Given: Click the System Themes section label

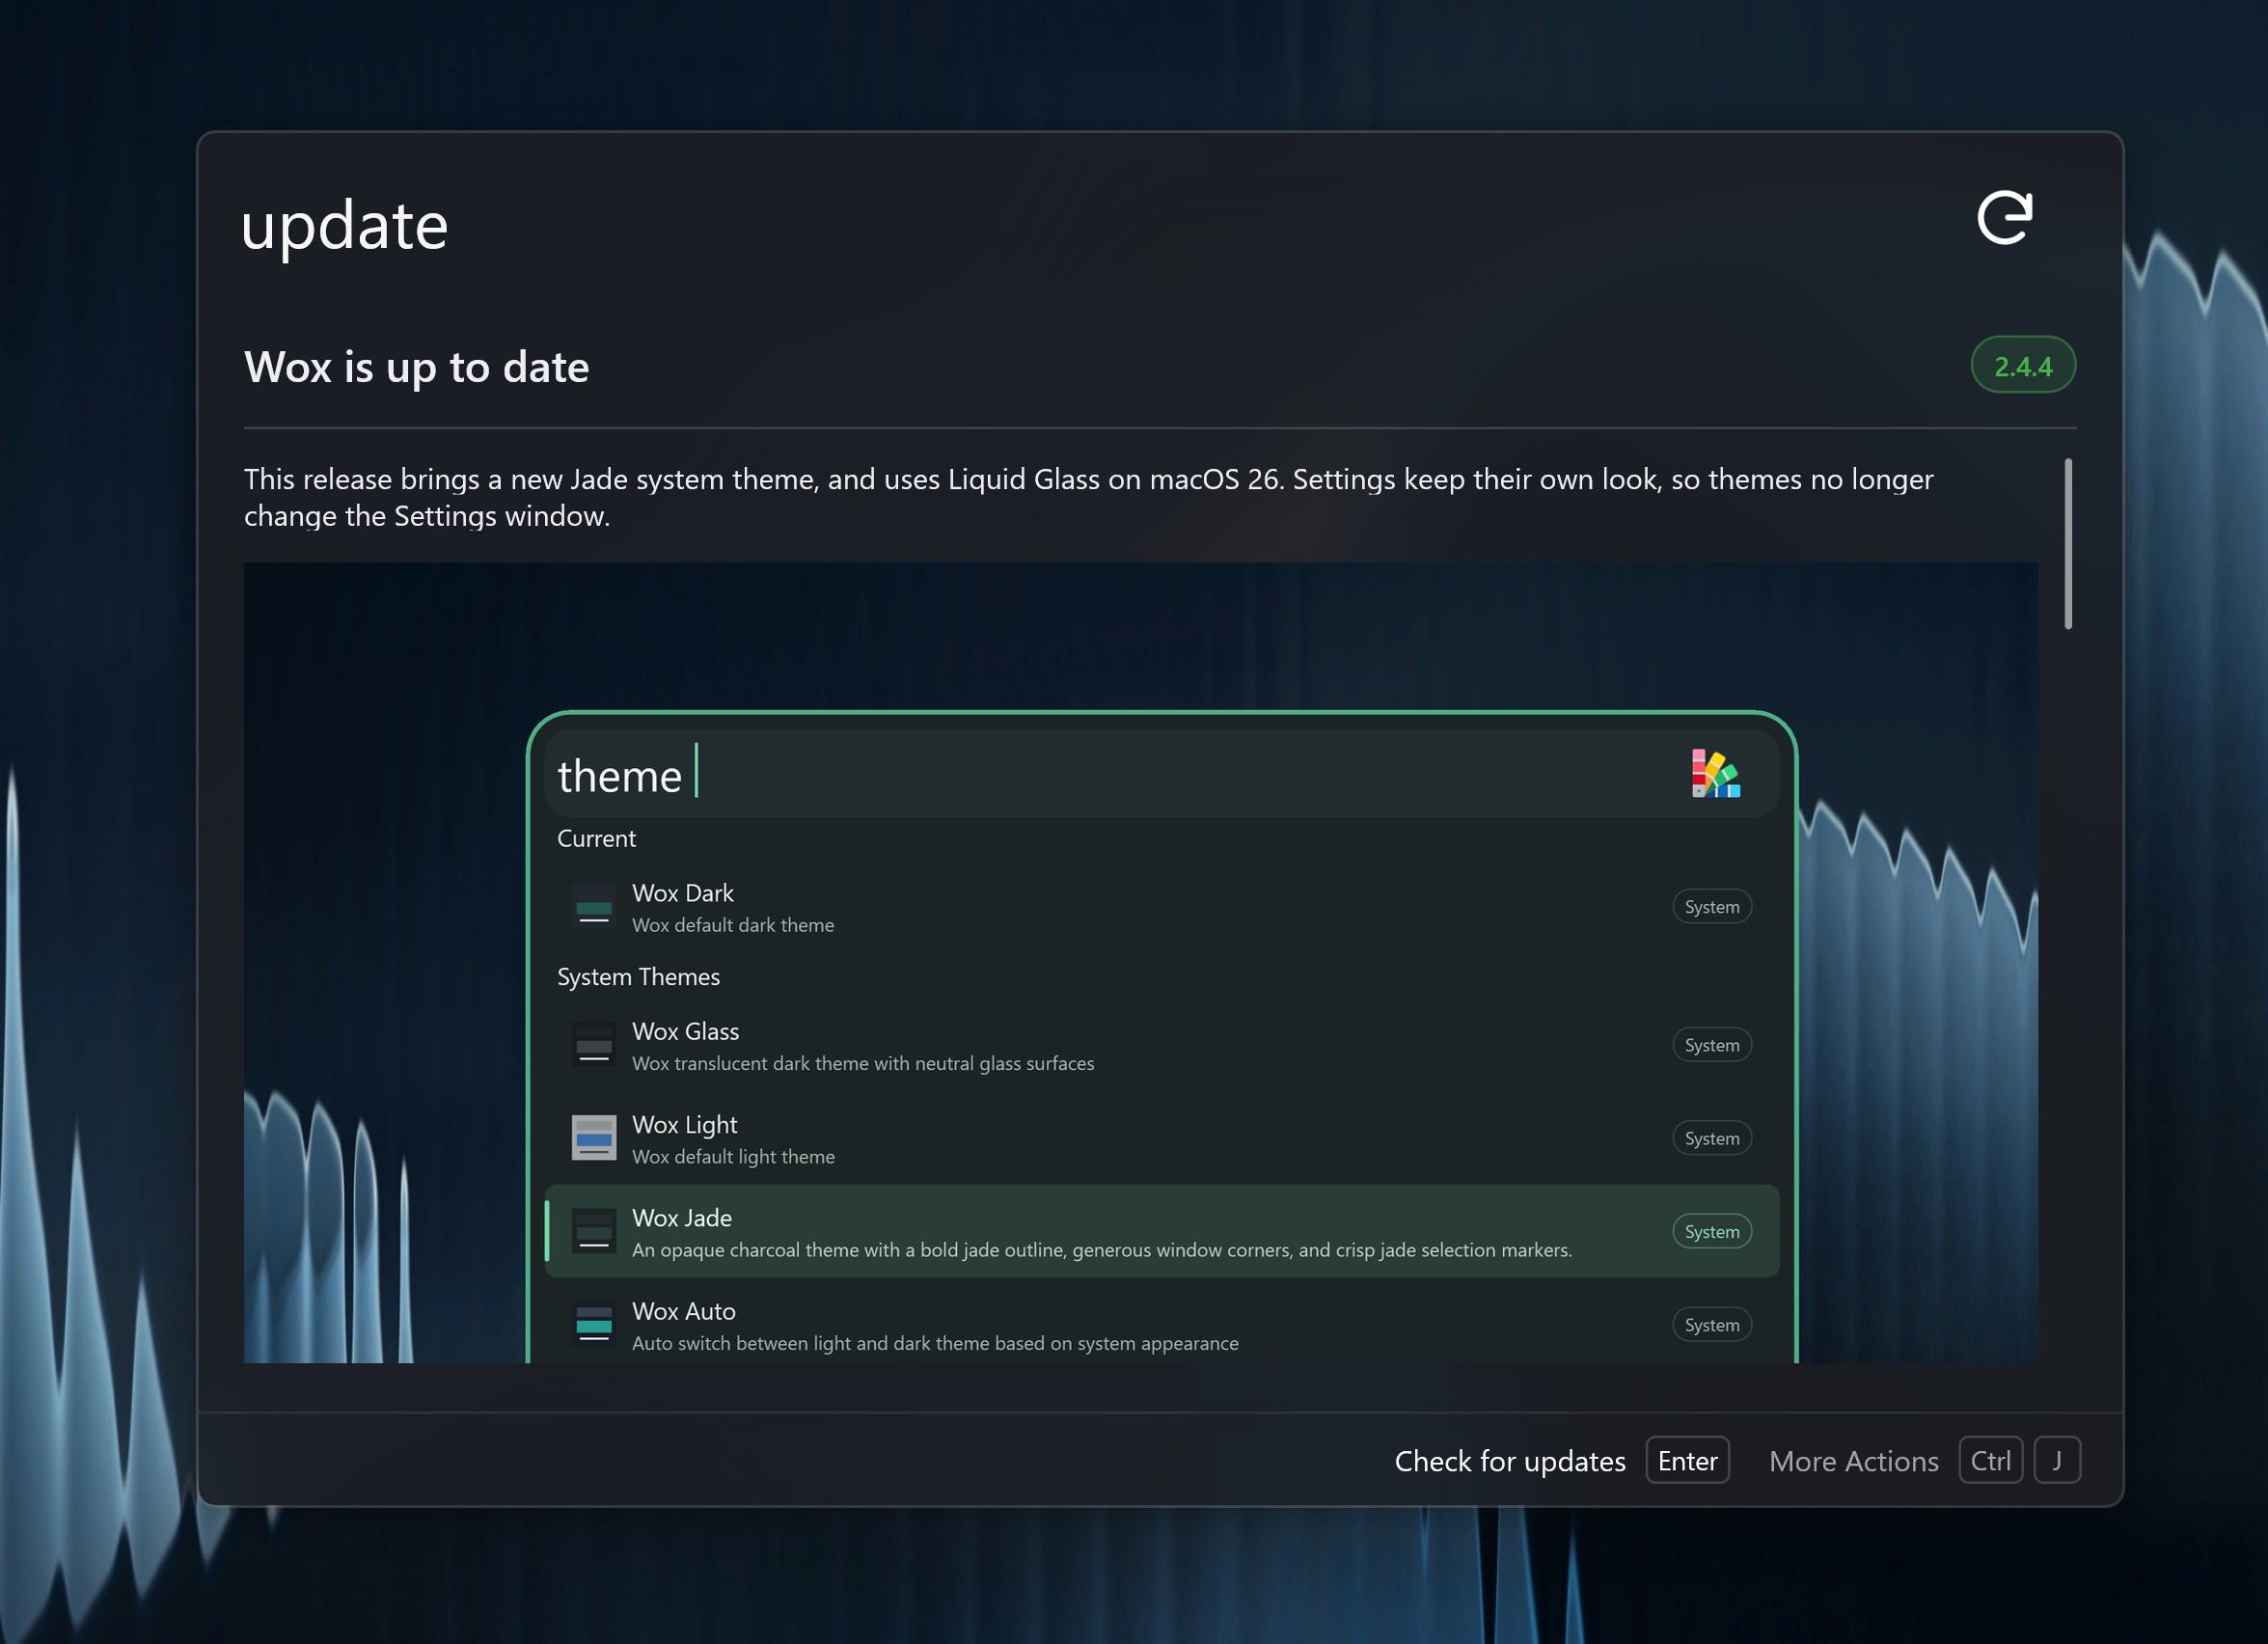Looking at the screenshot, I should click(x=638, y=976).
